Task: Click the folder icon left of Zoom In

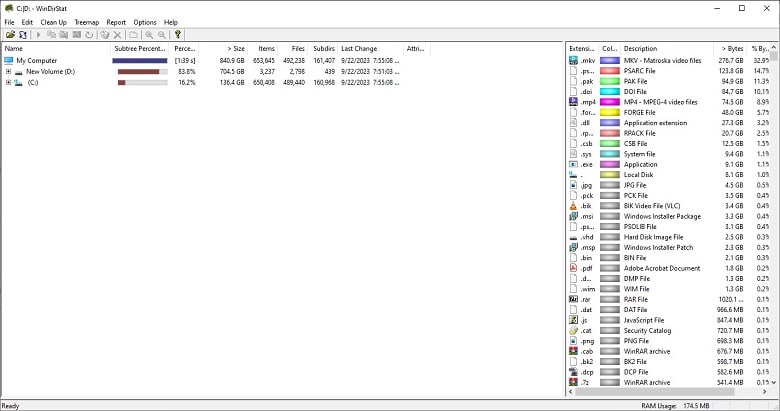Action: (133, 34)
